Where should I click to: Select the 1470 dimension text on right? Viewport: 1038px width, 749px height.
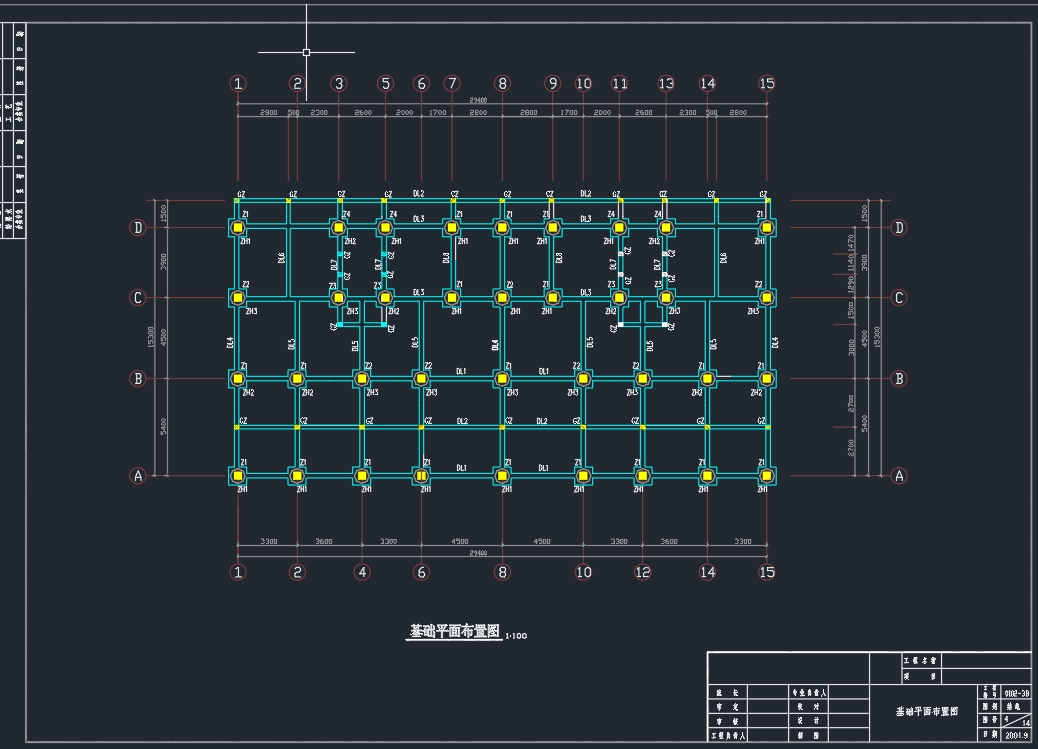pos(851,243)
